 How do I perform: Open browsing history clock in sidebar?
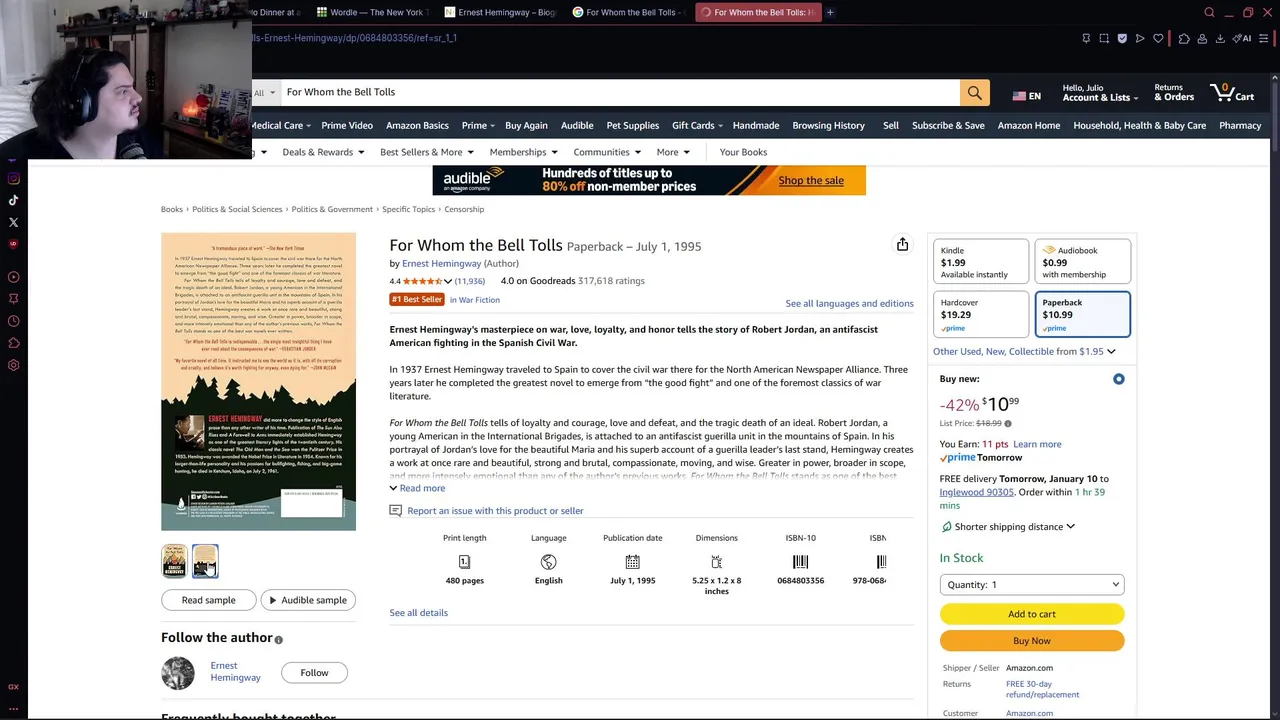(13, 321)
